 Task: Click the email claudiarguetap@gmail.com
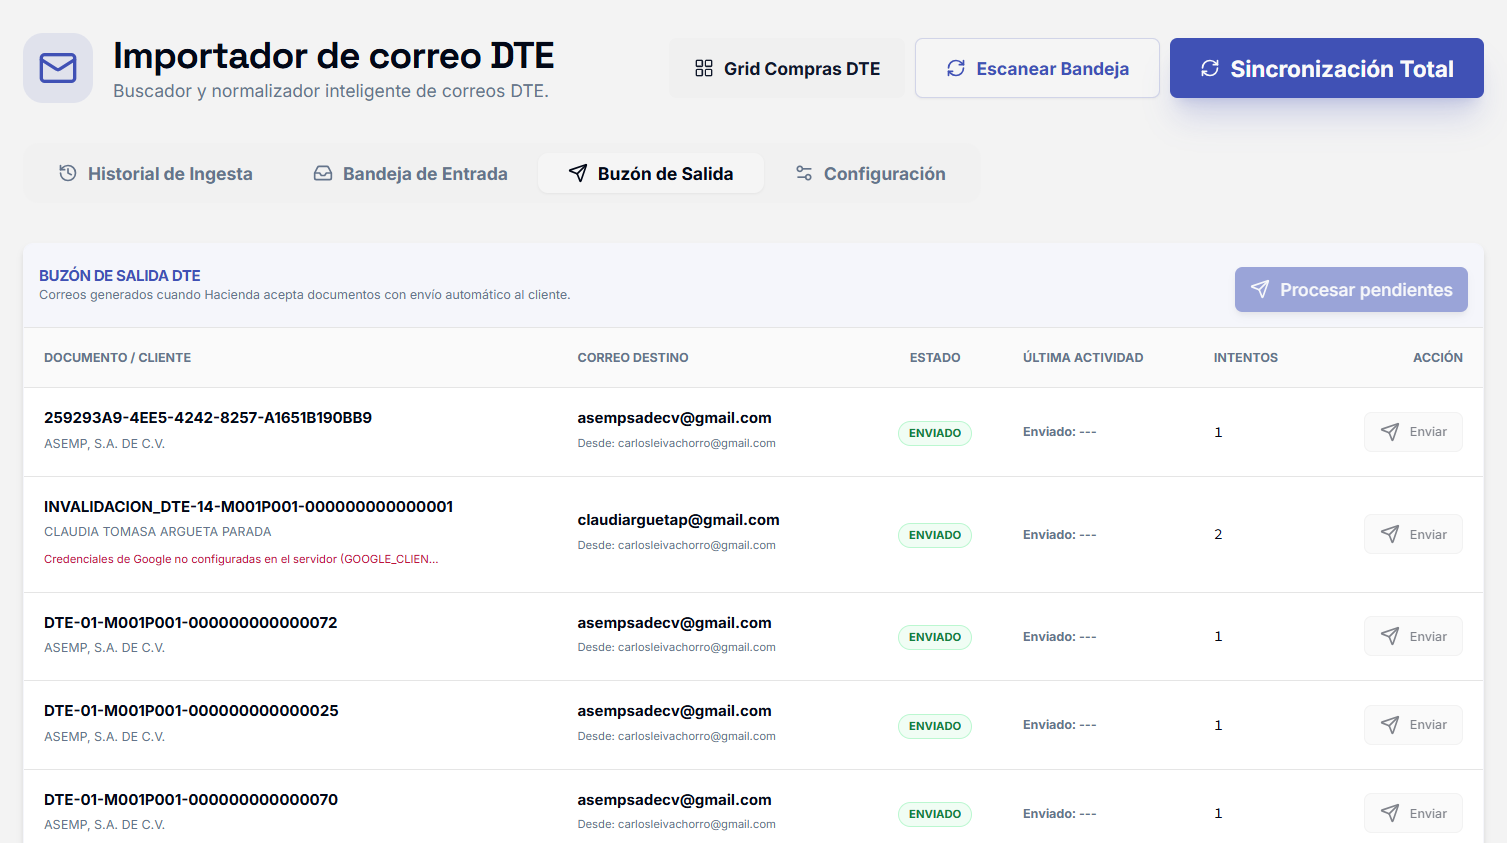pyautogui.click(x=678, y=520)
